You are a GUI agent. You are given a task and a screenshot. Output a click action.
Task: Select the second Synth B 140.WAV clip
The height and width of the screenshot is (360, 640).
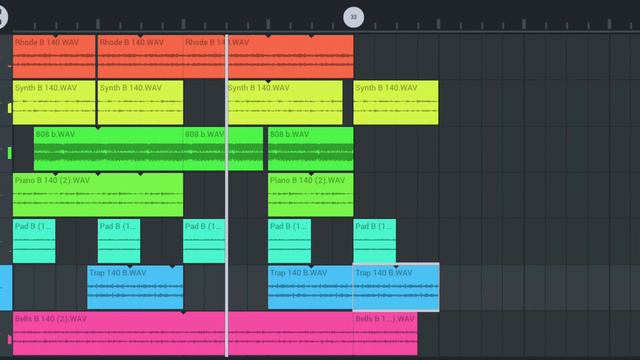[140, 102]
